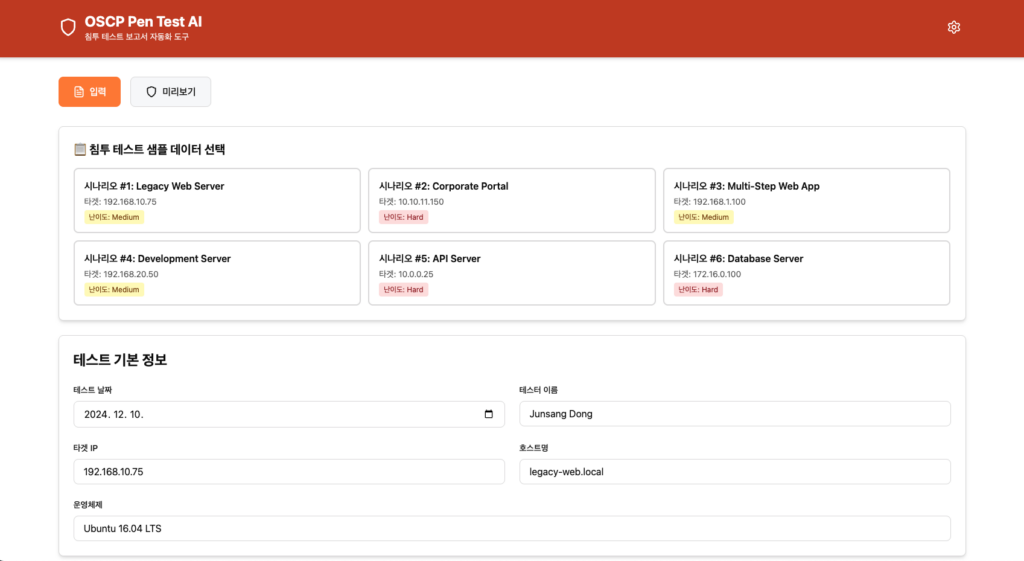Click the Hard badge on Database Server

tap(698, 290)
